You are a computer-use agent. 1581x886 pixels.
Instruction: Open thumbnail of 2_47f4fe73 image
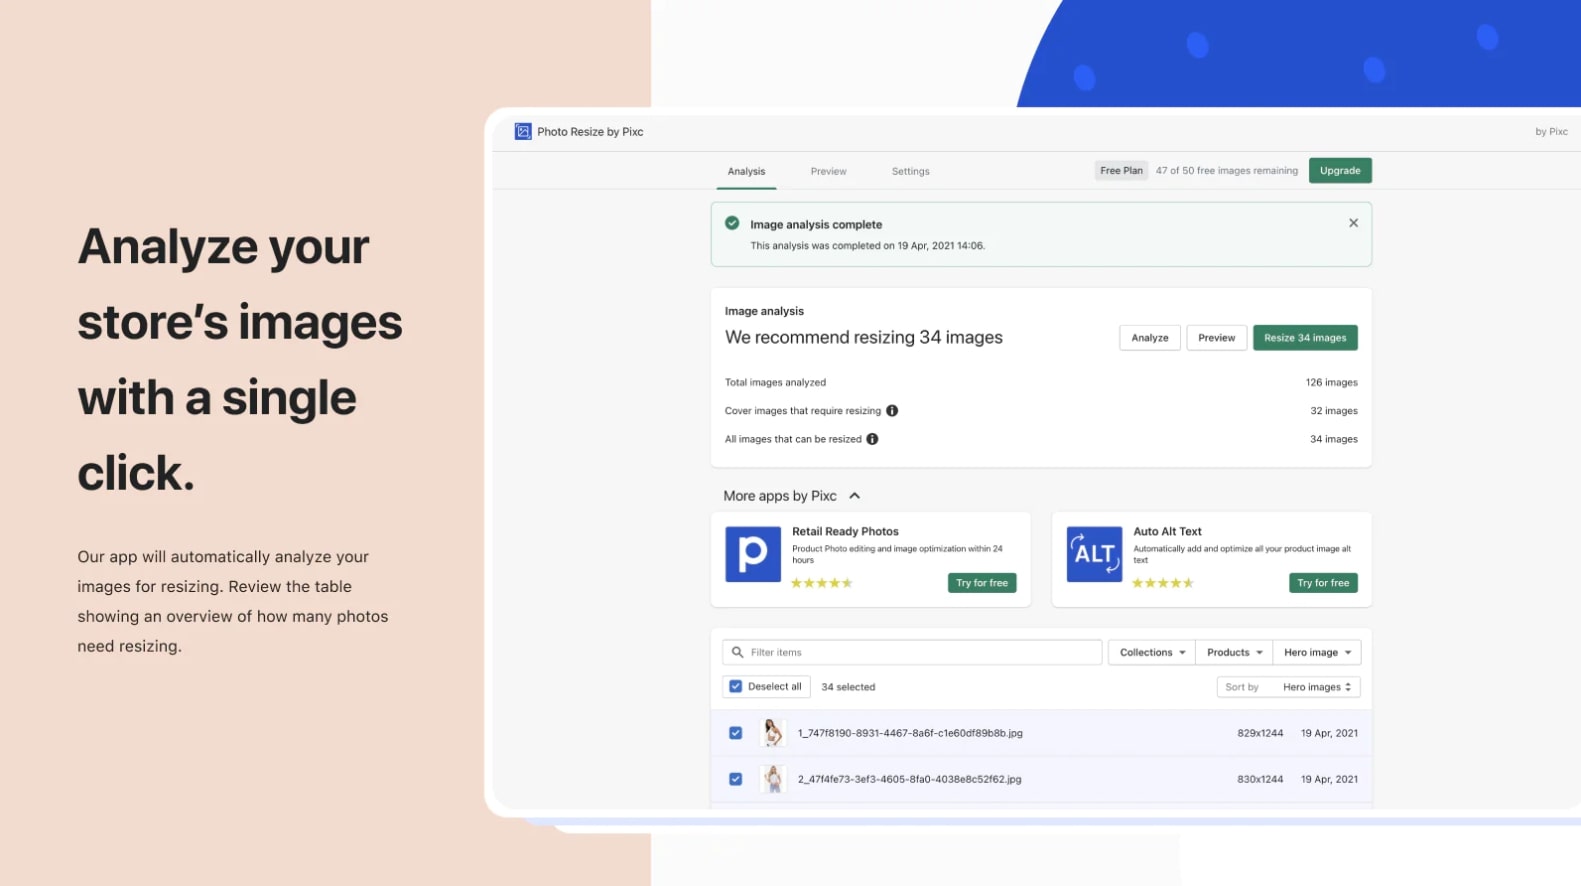pyautogui.click(x=773, y=779)
